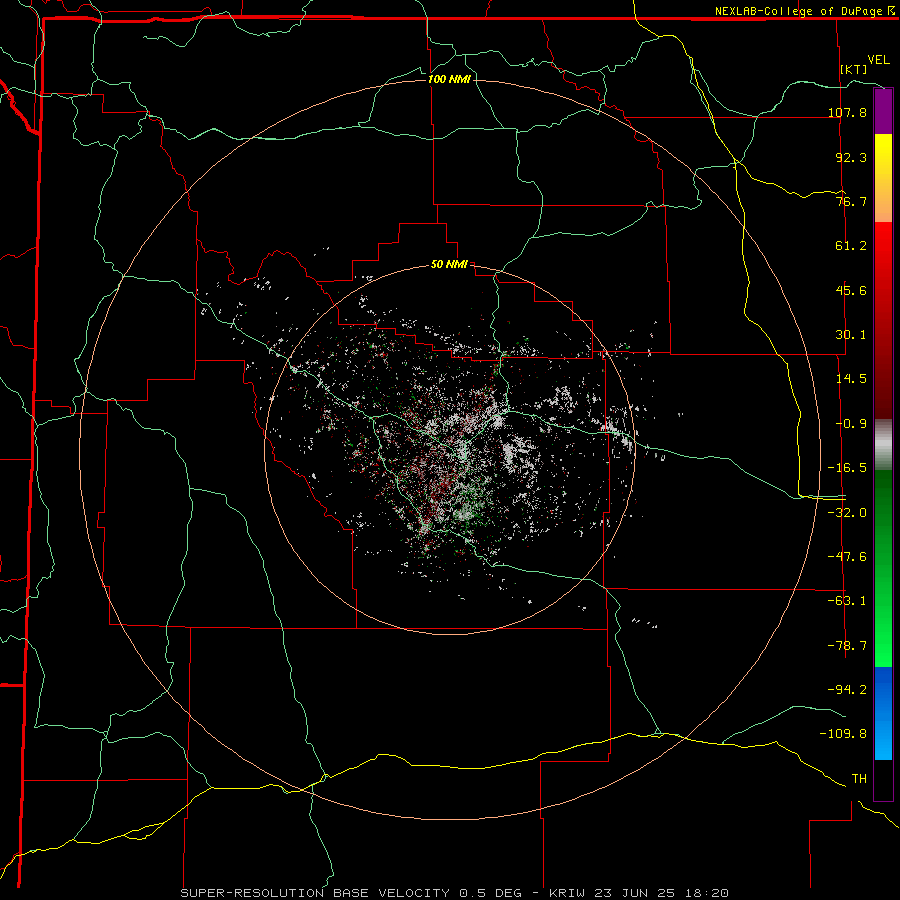The image size is (900, 900).
Task: Click the TH threshold label in legend
Action: 859,779
